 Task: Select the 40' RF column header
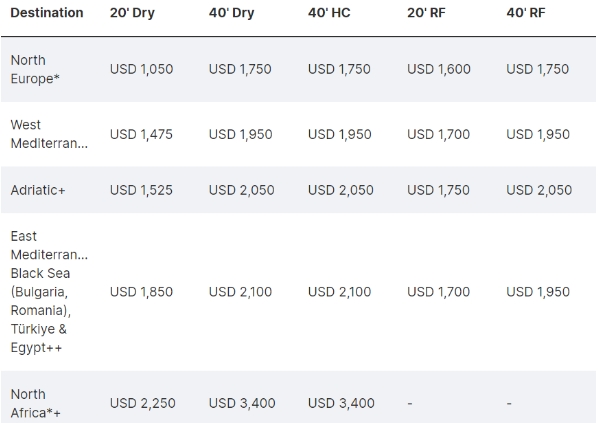526,13
